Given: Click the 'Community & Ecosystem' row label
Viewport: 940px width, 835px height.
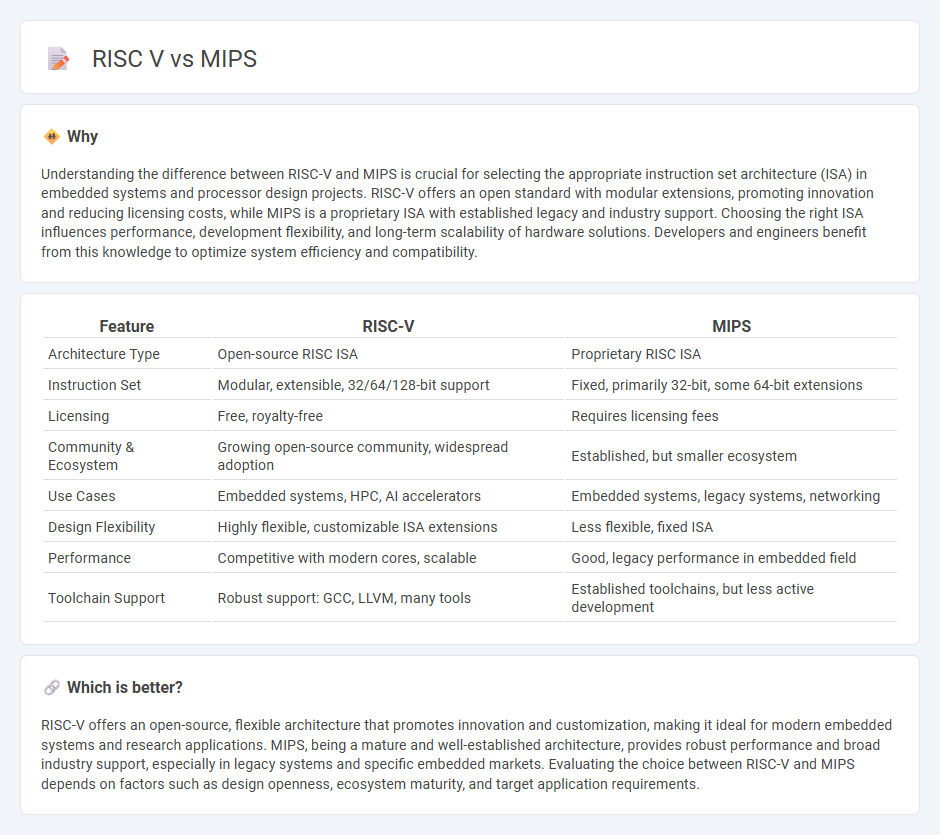Looking at the screenshot, I should 91,456.
